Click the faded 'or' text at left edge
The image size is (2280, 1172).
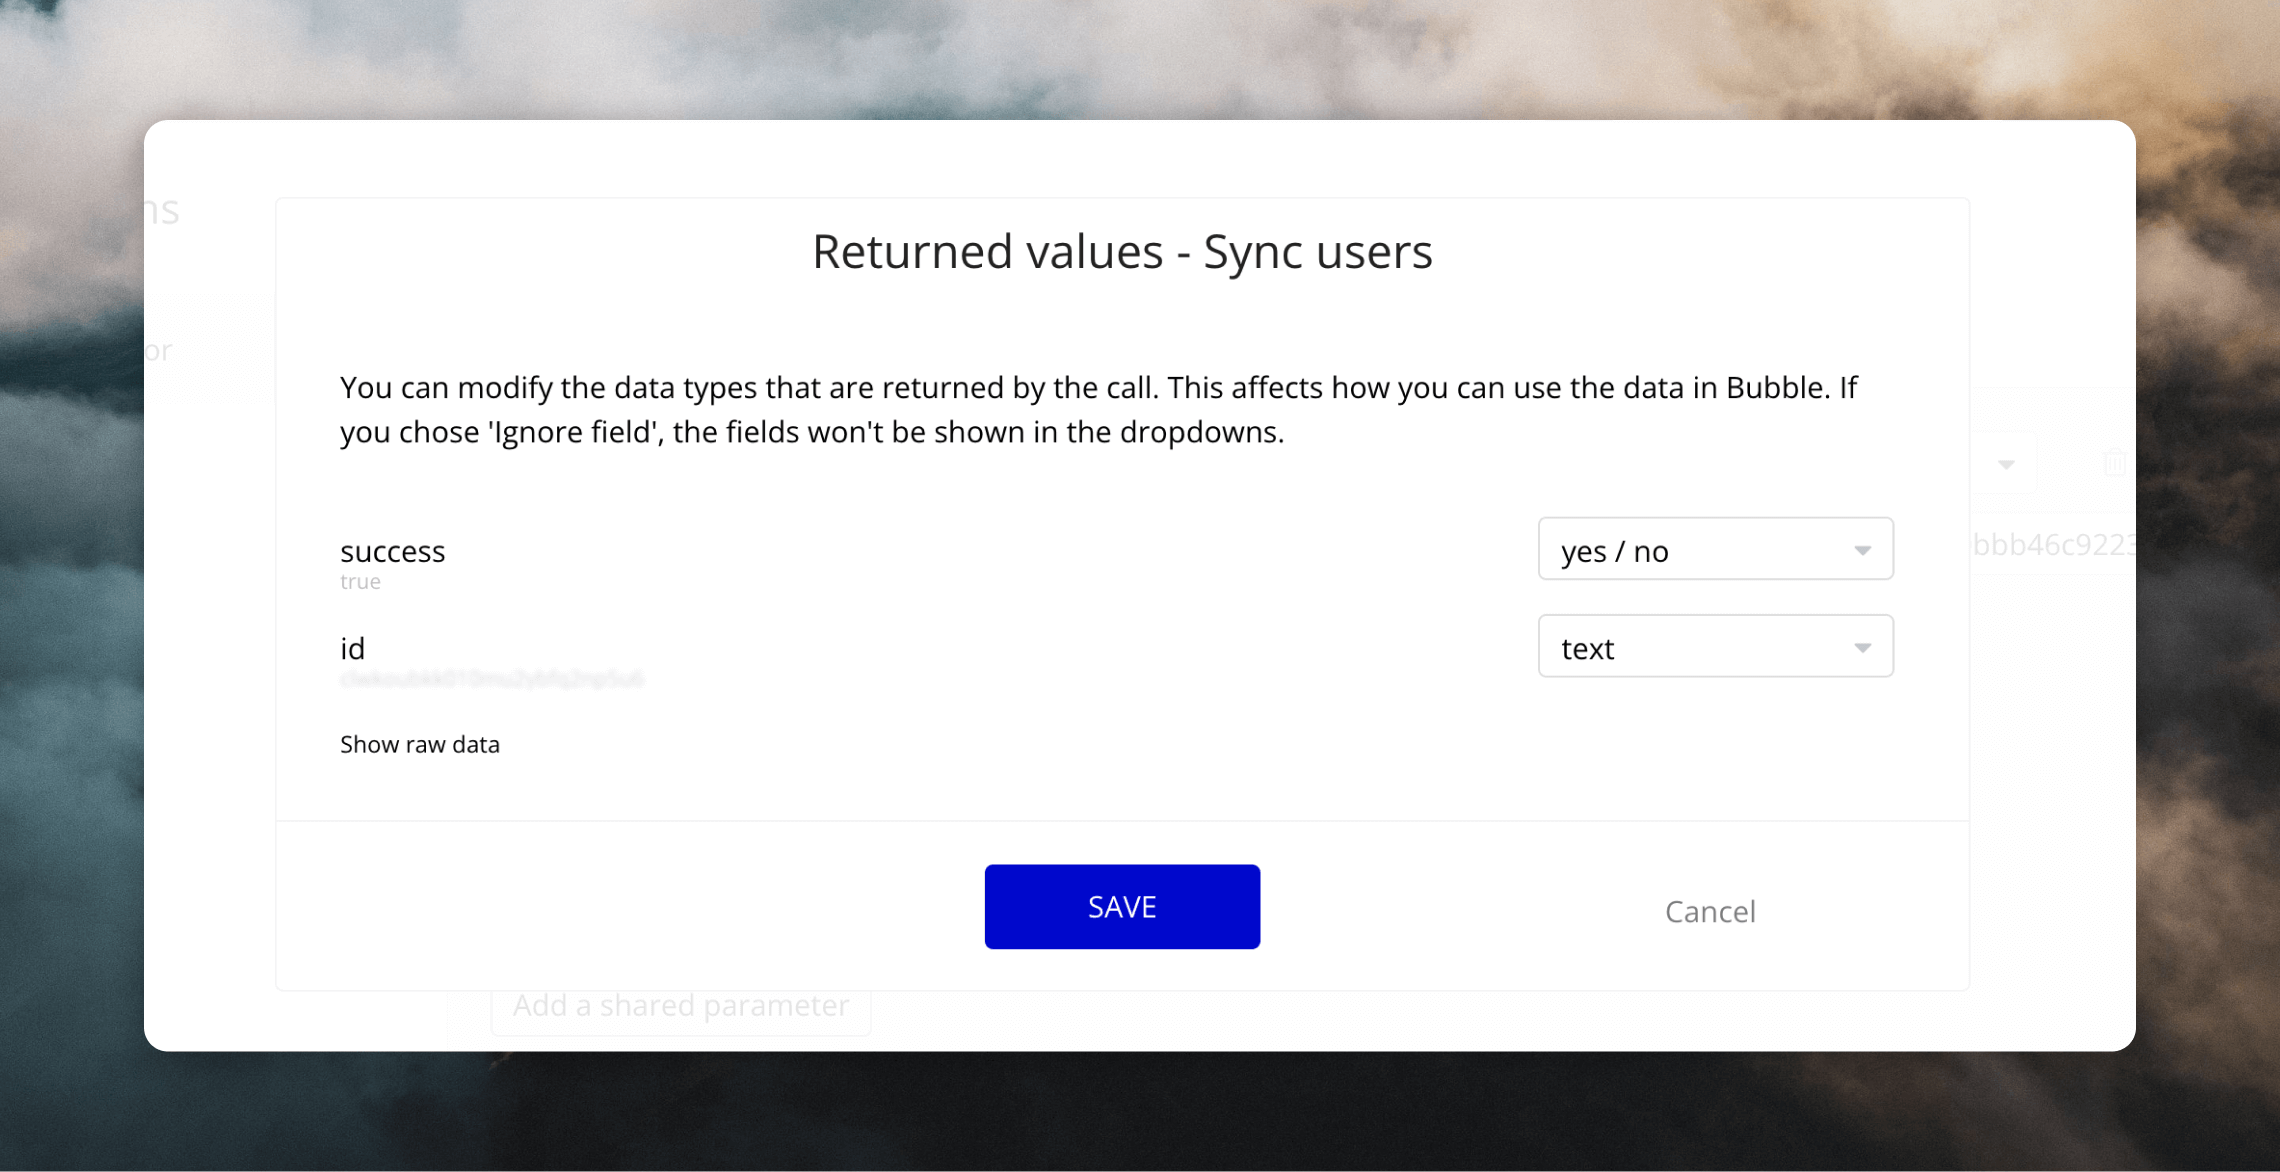pyautogui.click(x=158, y=351)
